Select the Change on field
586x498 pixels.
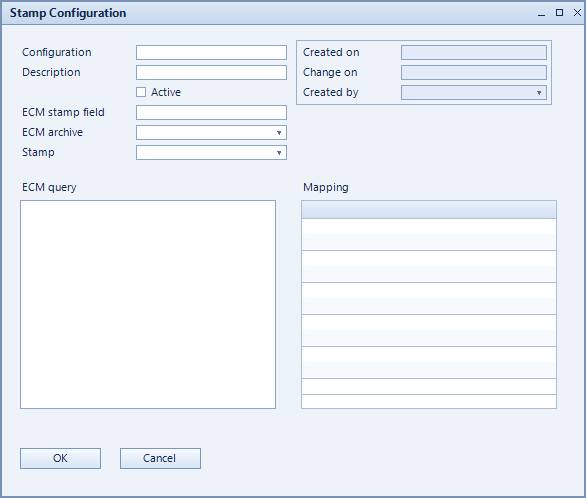click(474, 72)
